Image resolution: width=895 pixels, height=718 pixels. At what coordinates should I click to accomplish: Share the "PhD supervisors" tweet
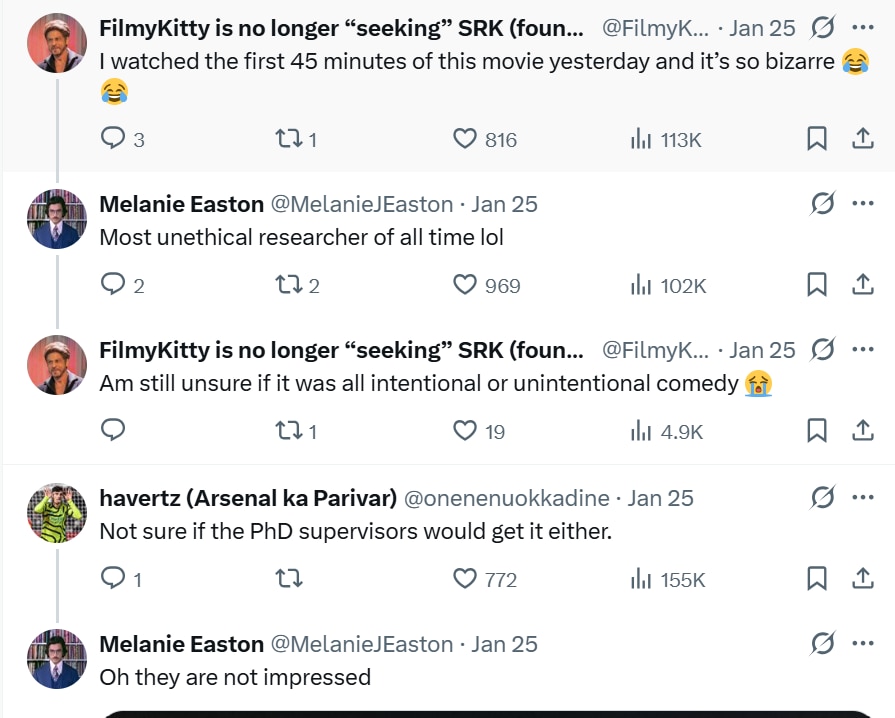pos(862,579)
